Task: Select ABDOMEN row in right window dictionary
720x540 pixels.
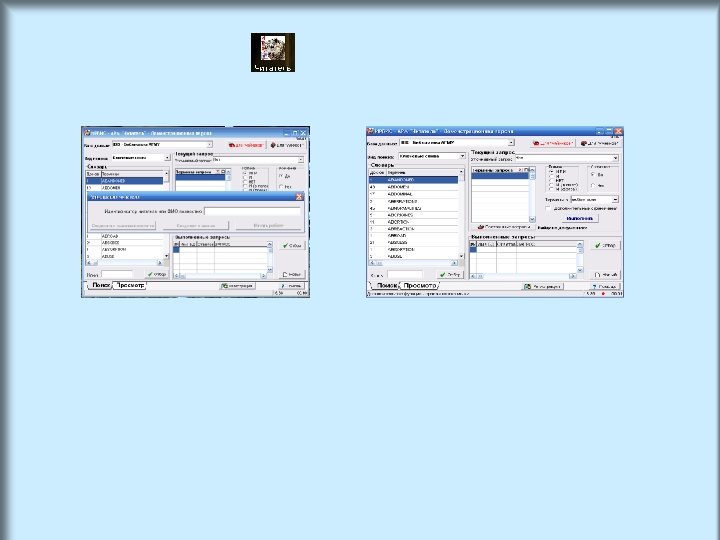Action: coord(413,187)
